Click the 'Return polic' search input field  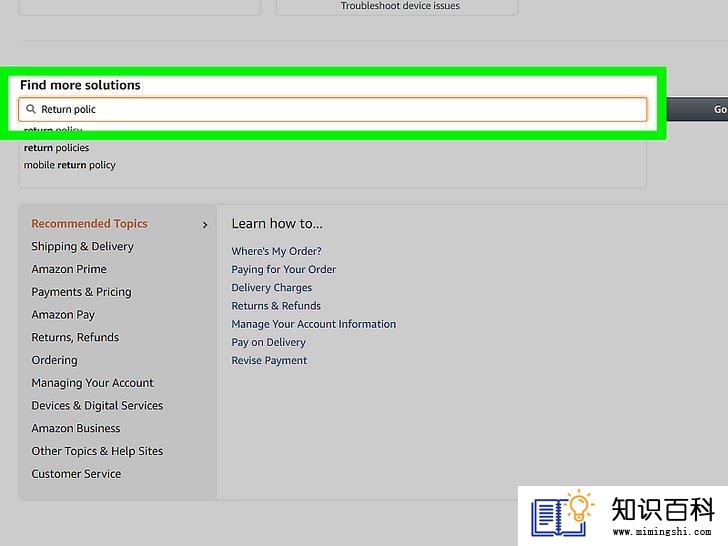332,110
